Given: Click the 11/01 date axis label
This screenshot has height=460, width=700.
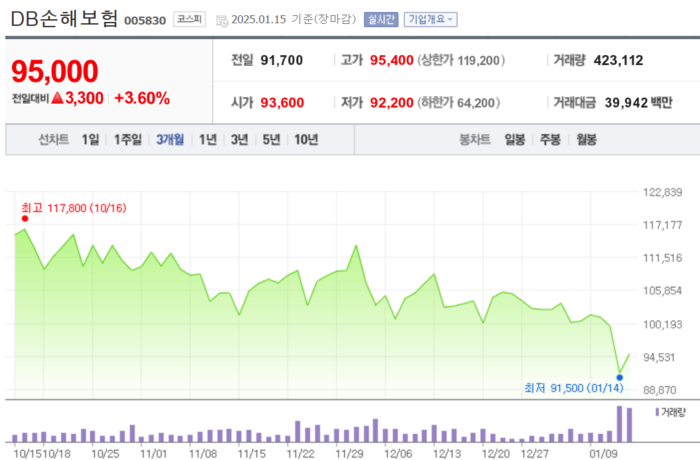Looking at the screenshot, I should pyautogui.click(x=154, y=454).
